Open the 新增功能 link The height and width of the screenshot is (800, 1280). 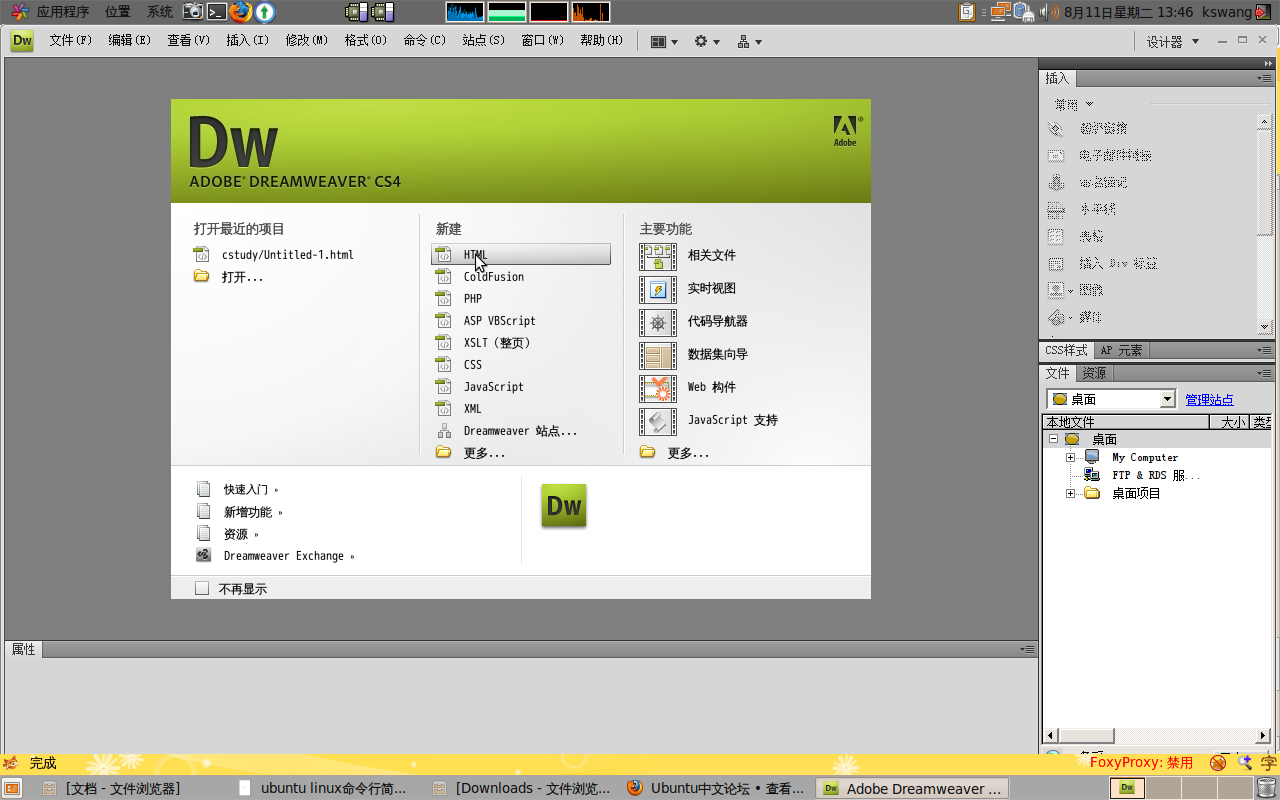point(247,512)
